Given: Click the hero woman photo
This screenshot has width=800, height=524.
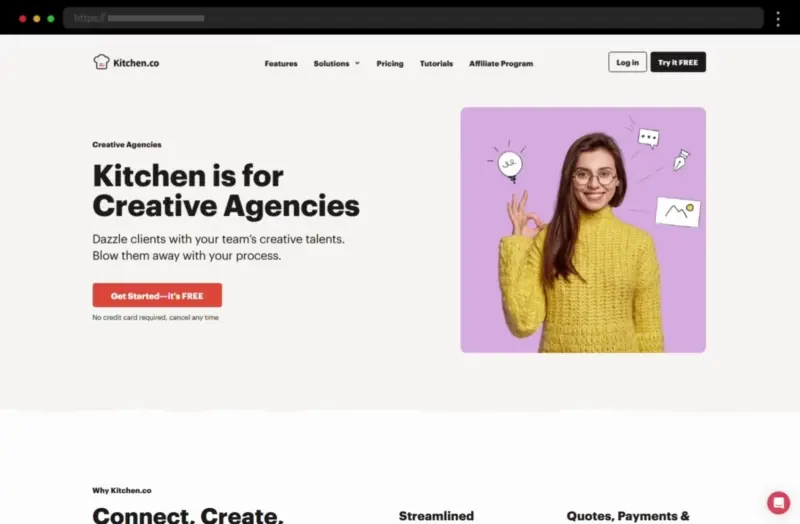Looking at the screenshot, I should tap(583, 230).
